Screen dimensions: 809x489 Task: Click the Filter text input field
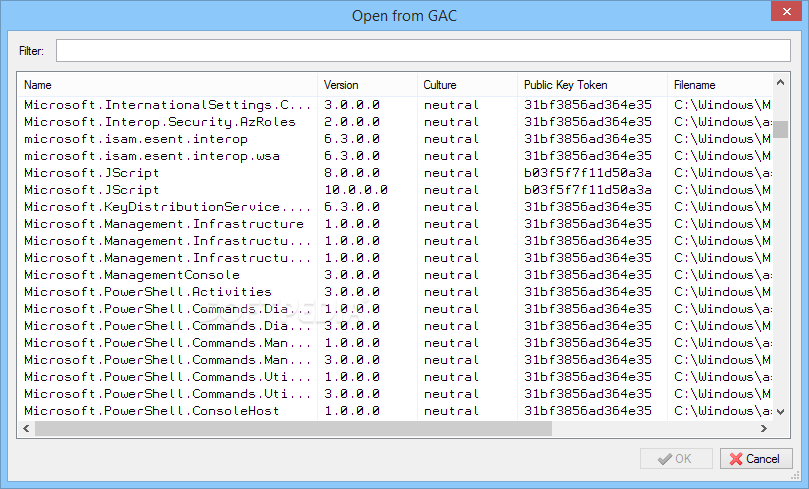click(423, 51)
